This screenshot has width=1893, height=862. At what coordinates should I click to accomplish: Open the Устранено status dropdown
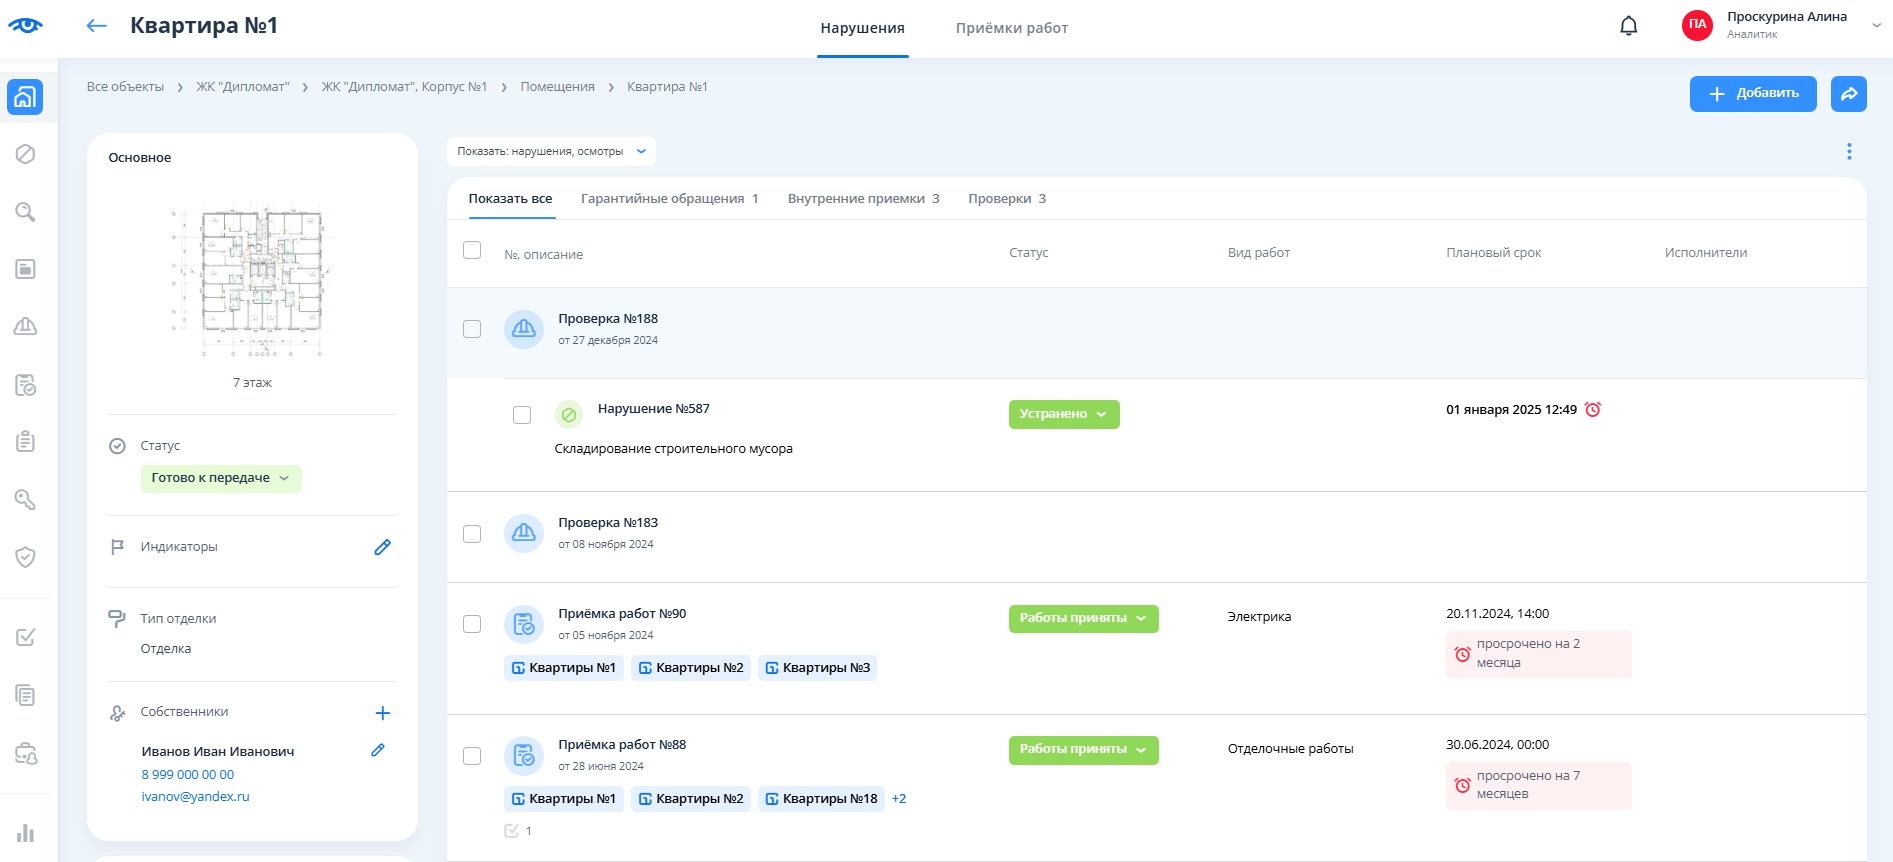(x=1063, y=414)
